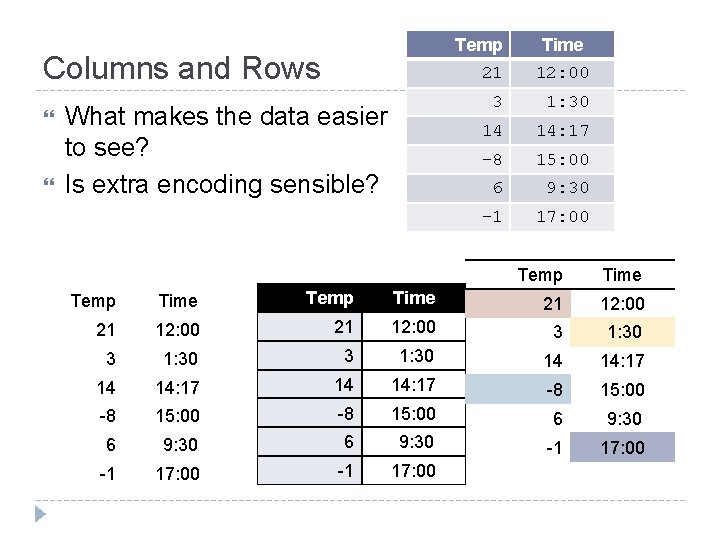Viewport: 720px width, 540px height.
Task: Click the -1 cell in bordered table
Action: pos(310,471)
